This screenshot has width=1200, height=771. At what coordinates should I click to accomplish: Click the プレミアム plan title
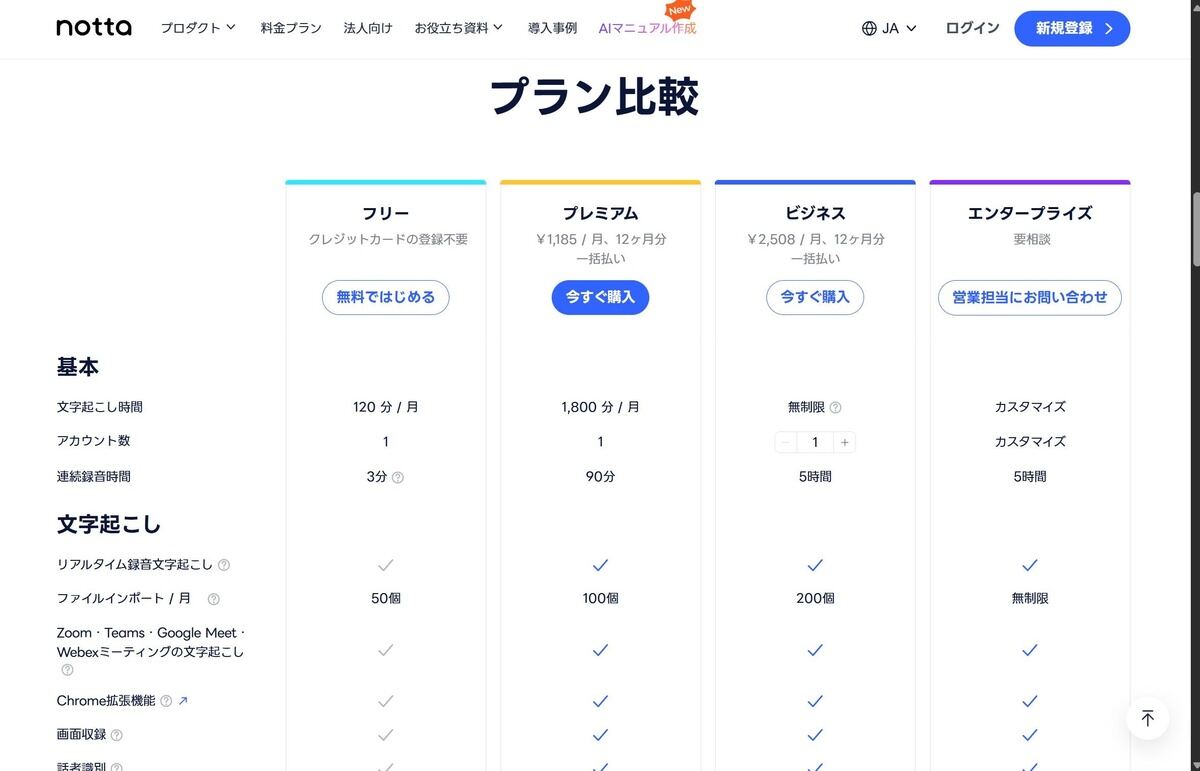click(x=600, y=213)
